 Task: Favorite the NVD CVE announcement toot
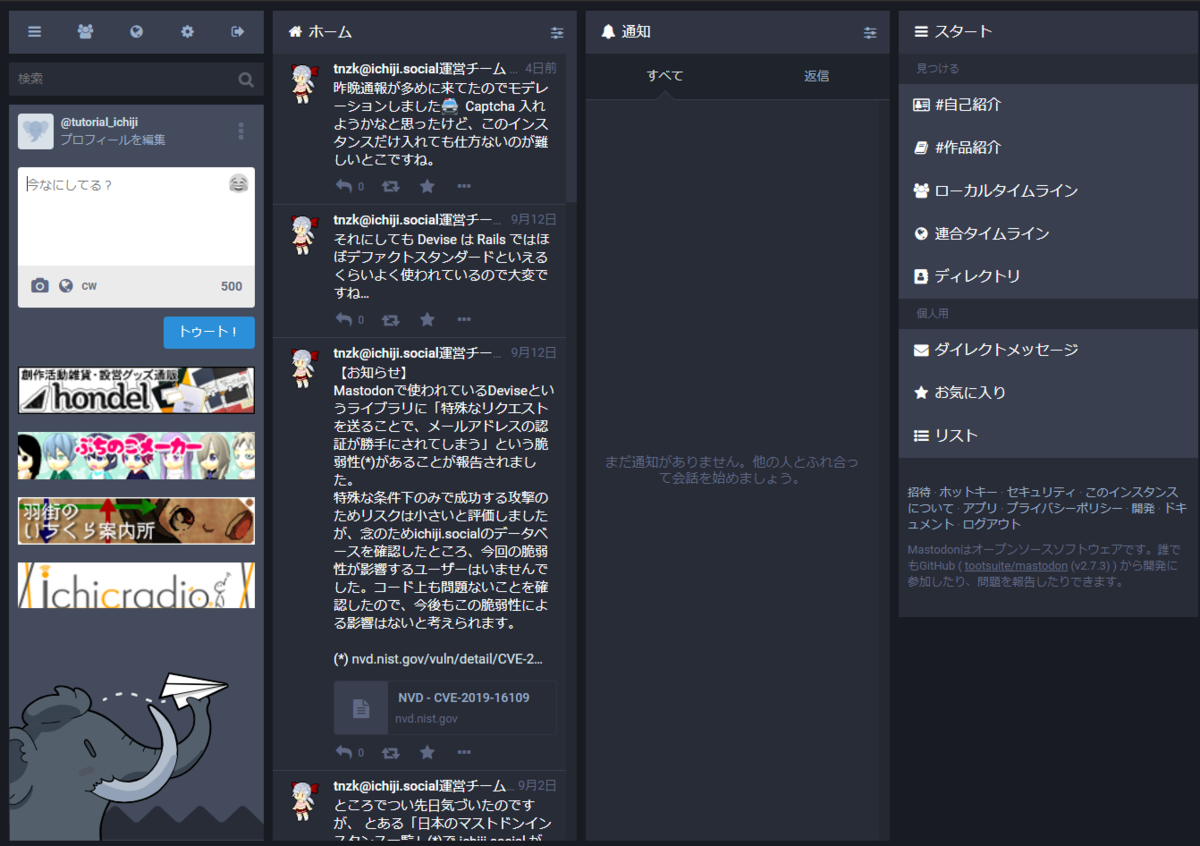point(427,751)
